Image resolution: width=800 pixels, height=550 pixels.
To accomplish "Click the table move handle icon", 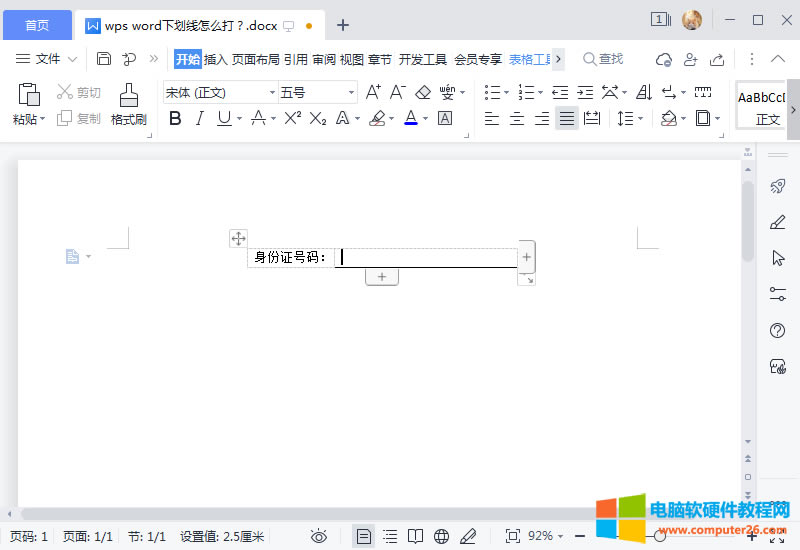I will point(238,238).
